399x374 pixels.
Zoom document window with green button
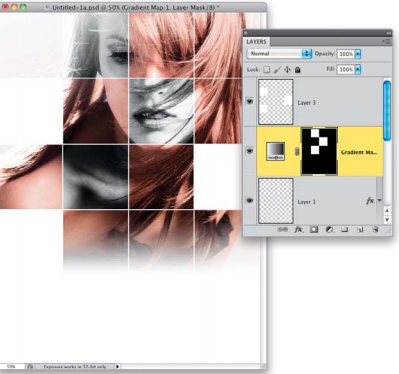tap(23, 7)
